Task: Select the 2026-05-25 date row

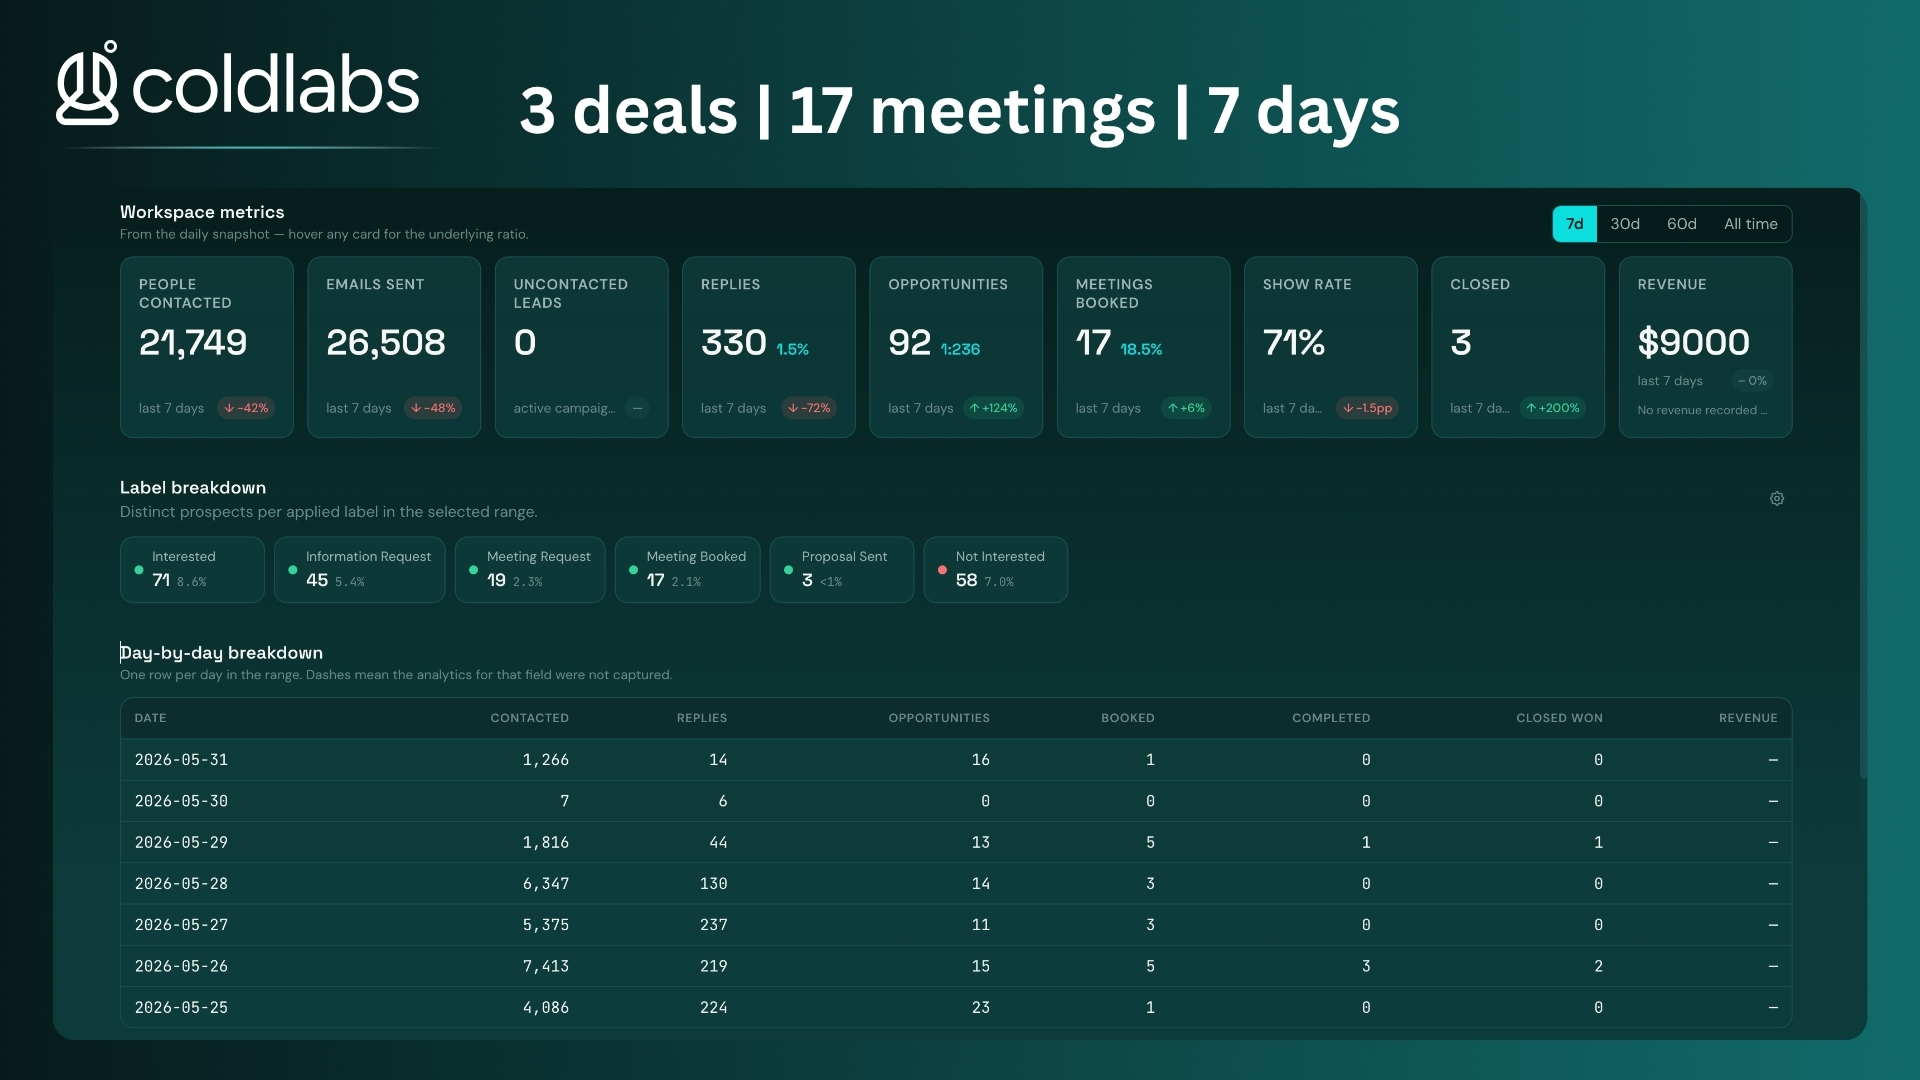Action: (956, 1007)
